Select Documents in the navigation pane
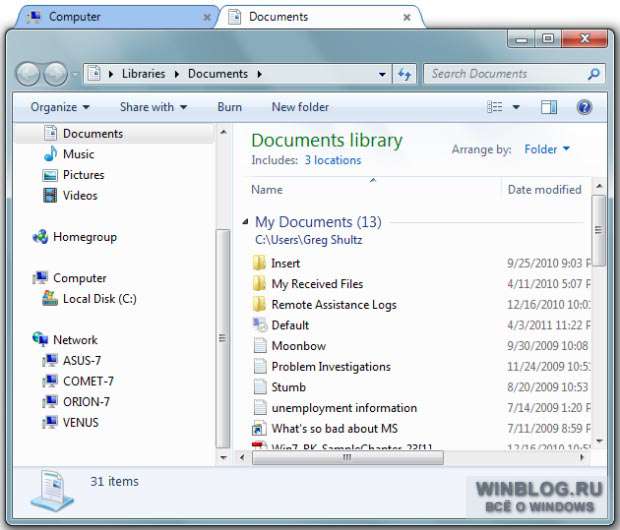Image resolution: width=620 pixels, height=530 pixels. 114,134
